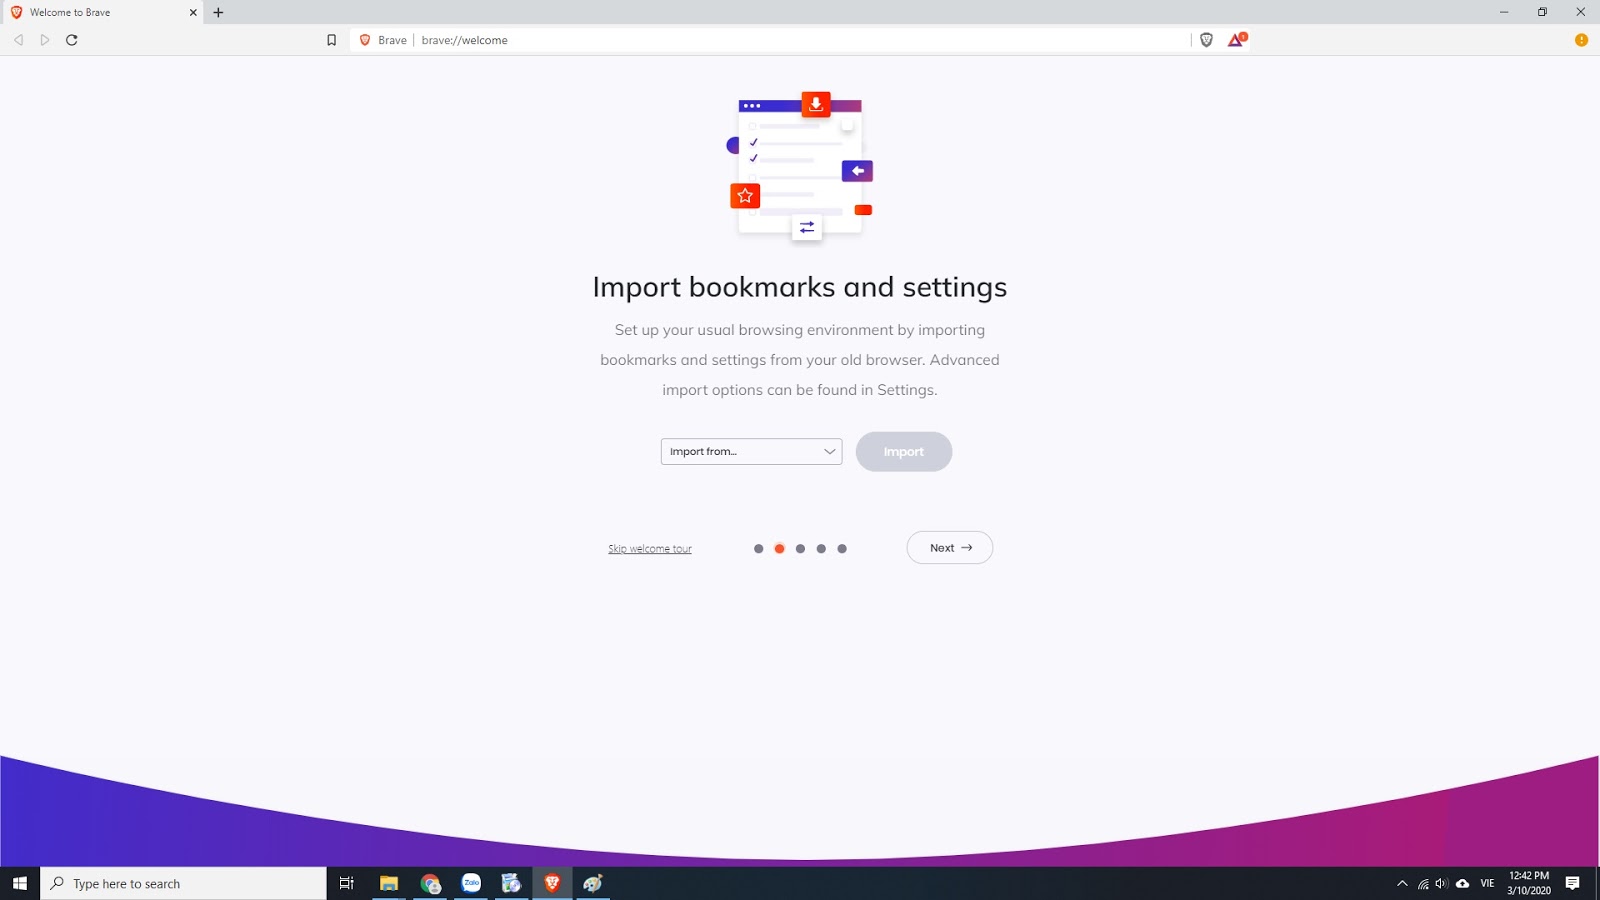The height and width of the screenshot is (900, 1600).
Task: Click the Next button
Action: [x=948, y=547]
